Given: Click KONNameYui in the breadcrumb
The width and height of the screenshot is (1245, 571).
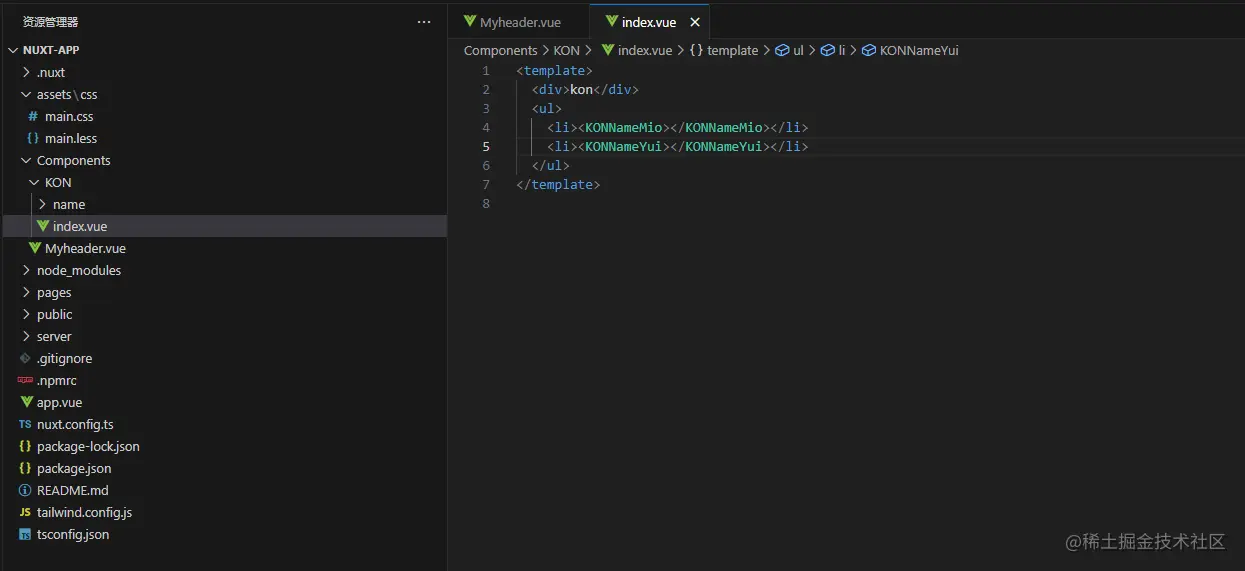Looking at the screenshot, I should pyautogui.click(x=919, y=50).
